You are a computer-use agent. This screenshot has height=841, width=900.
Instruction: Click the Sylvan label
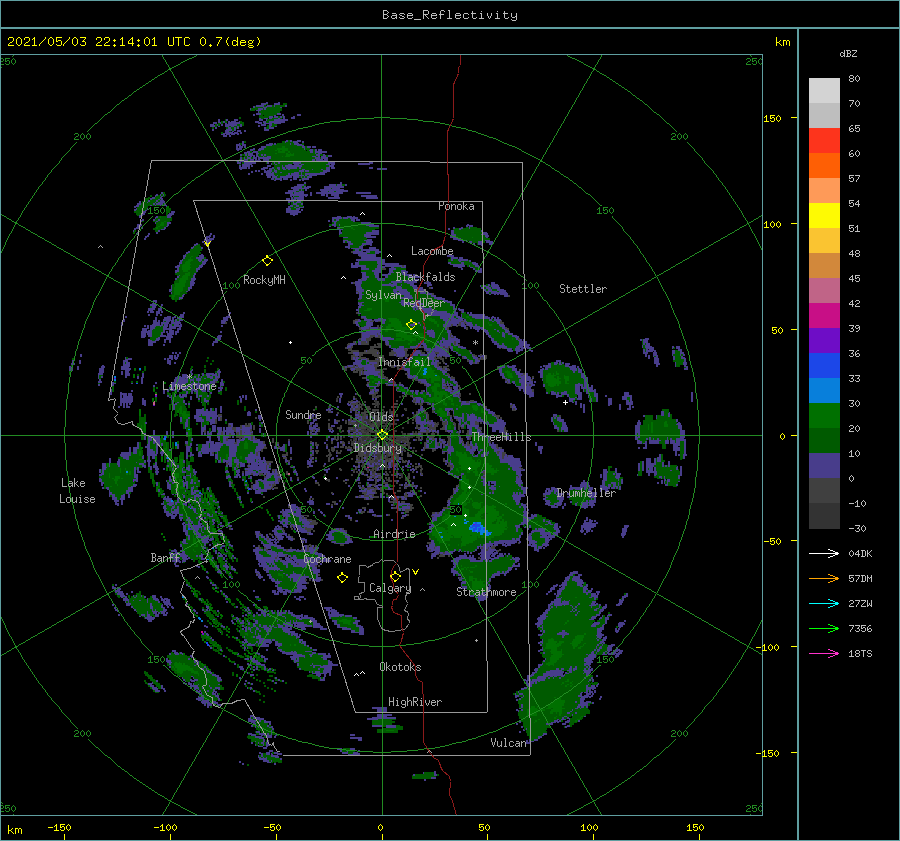coord(383,295)
